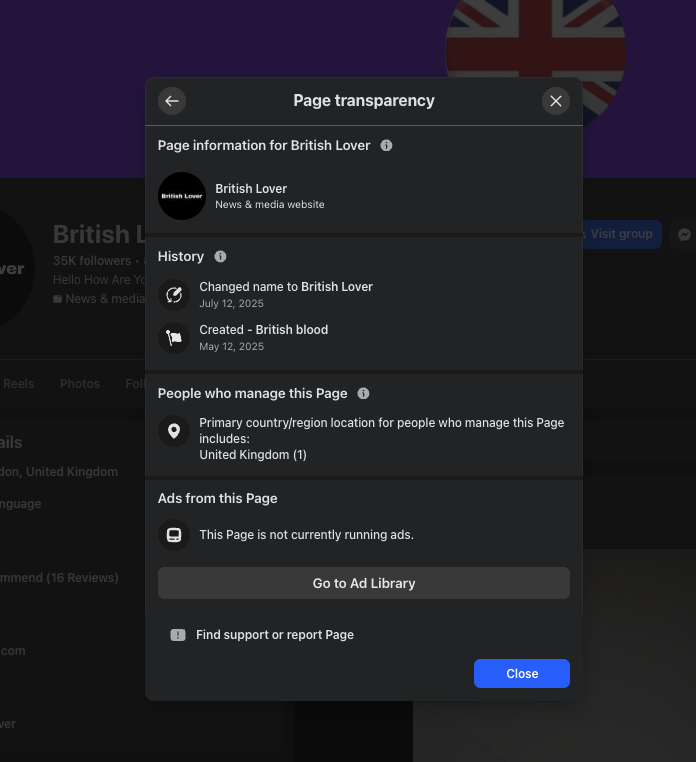Click the ads monitor icon
The height and width of the screenshot is (762, 696).
click(174, 535)
